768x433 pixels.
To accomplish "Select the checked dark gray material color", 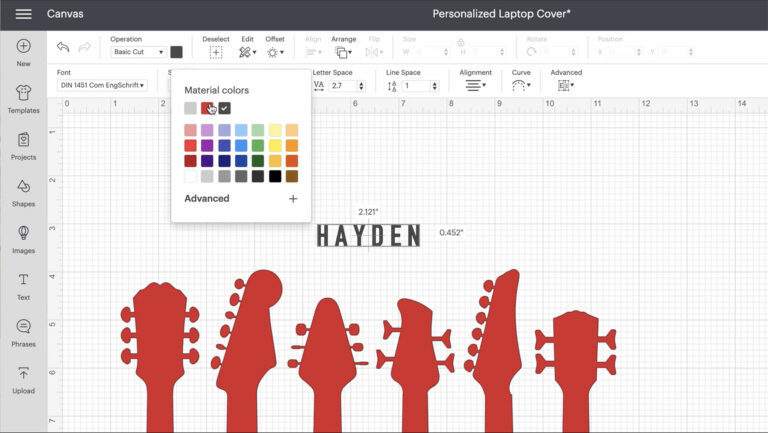I will point(224,108).
